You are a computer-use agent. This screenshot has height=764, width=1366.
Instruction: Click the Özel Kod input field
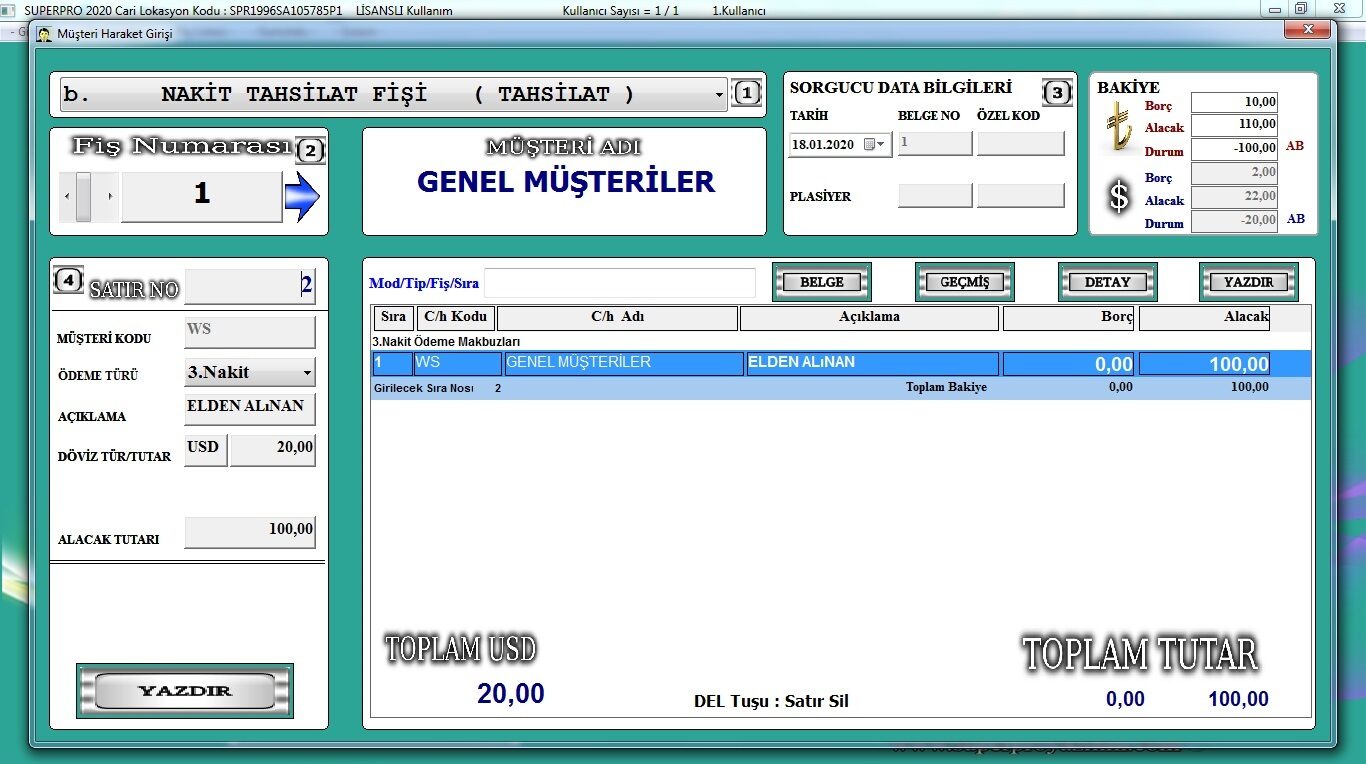(1020, 144)
